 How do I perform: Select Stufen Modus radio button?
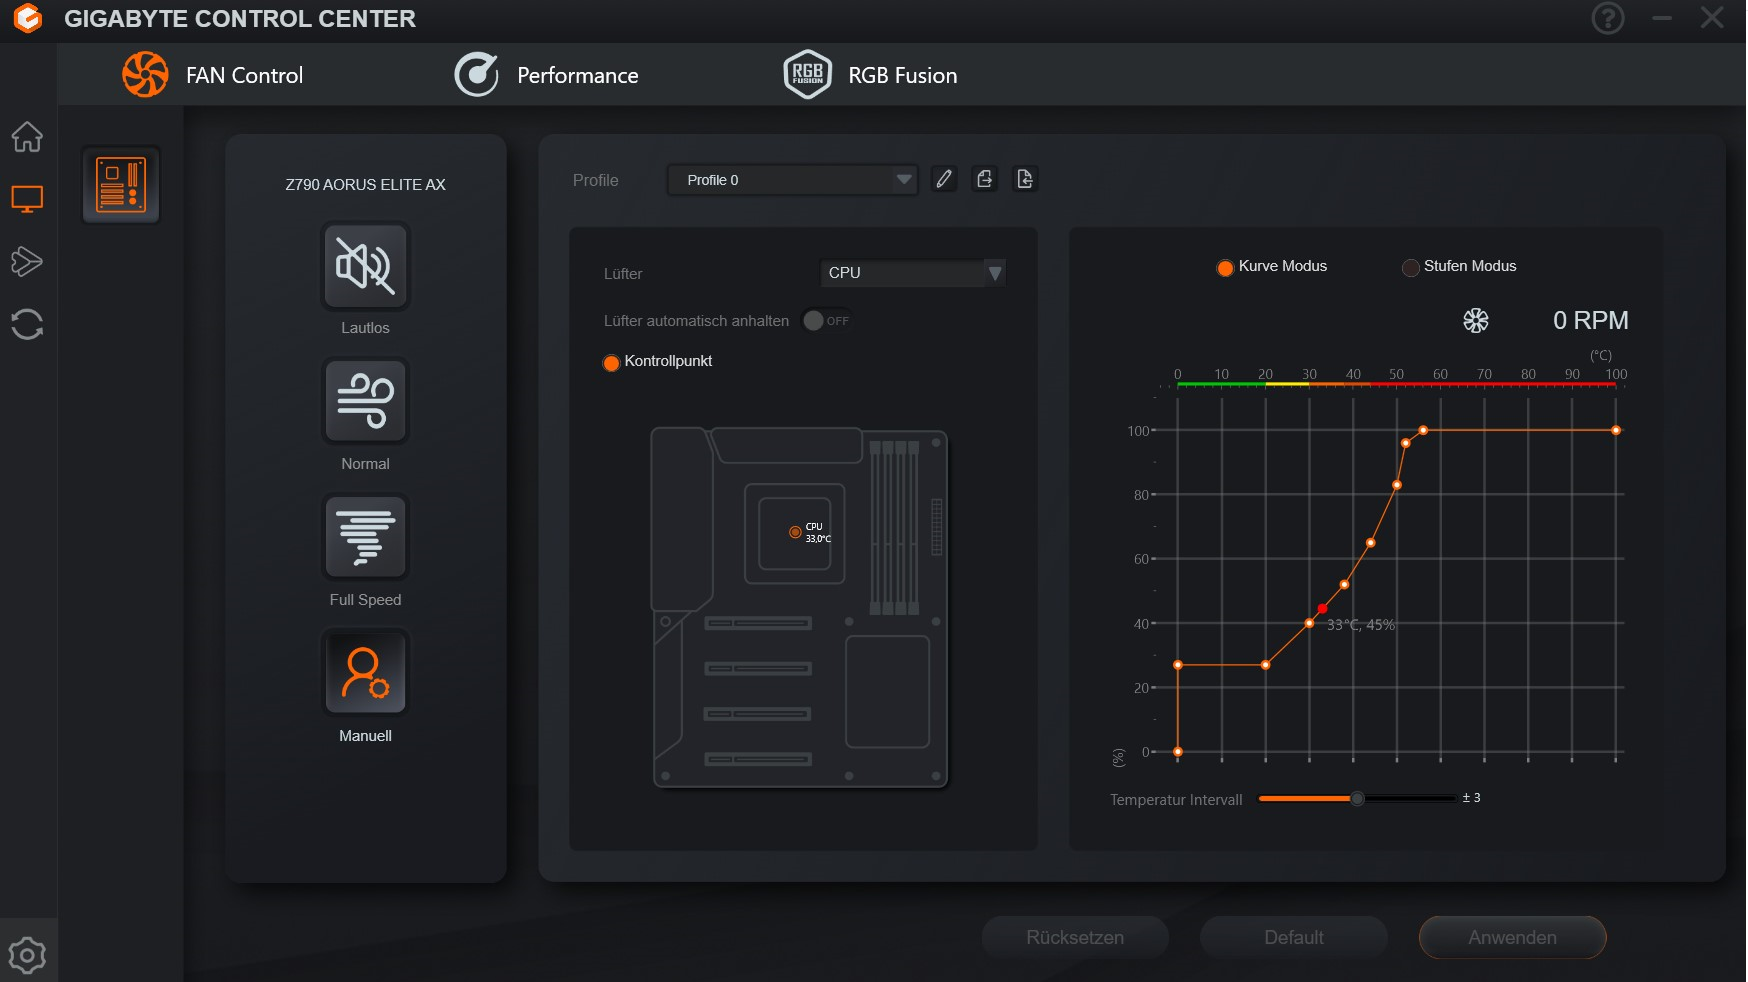1410,267
